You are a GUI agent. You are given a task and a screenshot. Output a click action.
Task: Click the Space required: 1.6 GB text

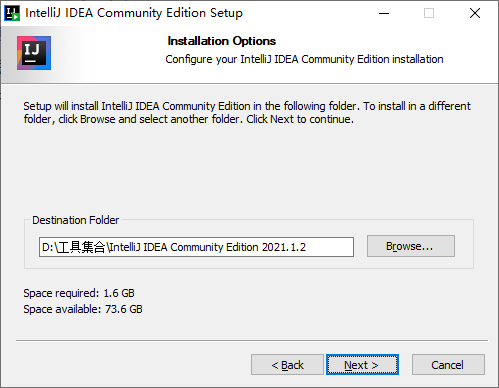click(79, 293)
